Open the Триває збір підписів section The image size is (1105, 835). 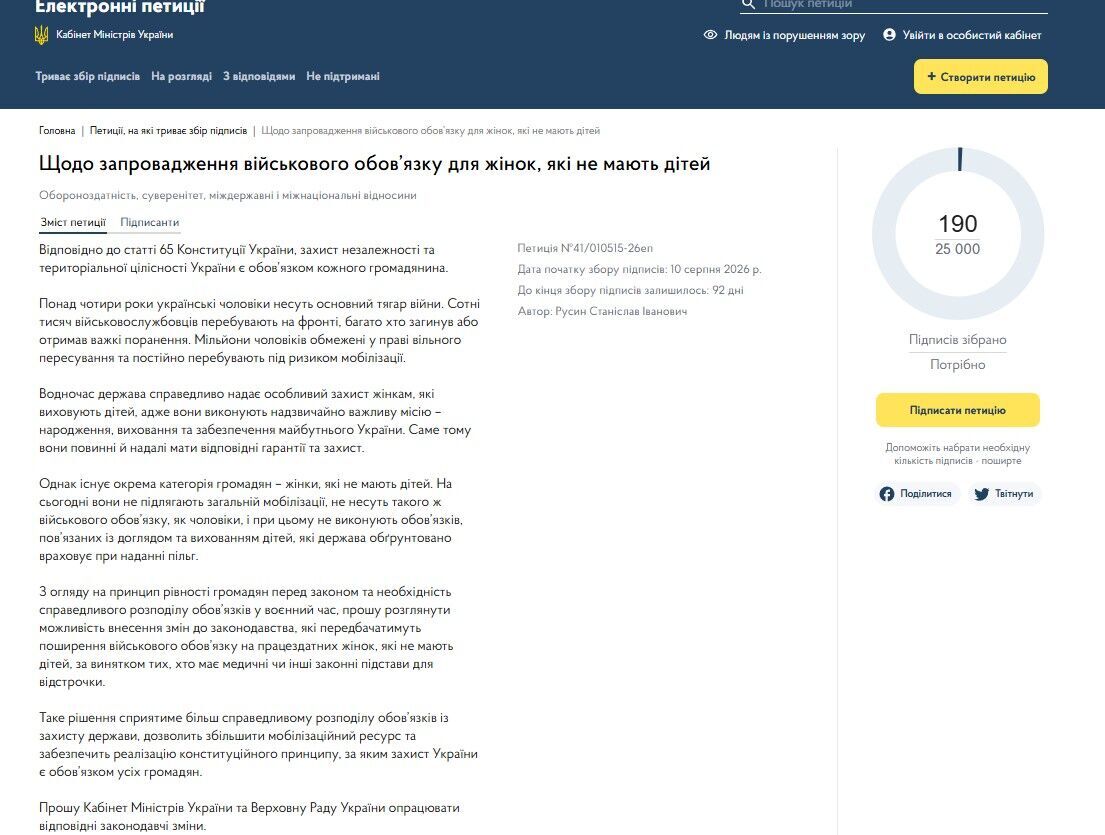point(87,76)
